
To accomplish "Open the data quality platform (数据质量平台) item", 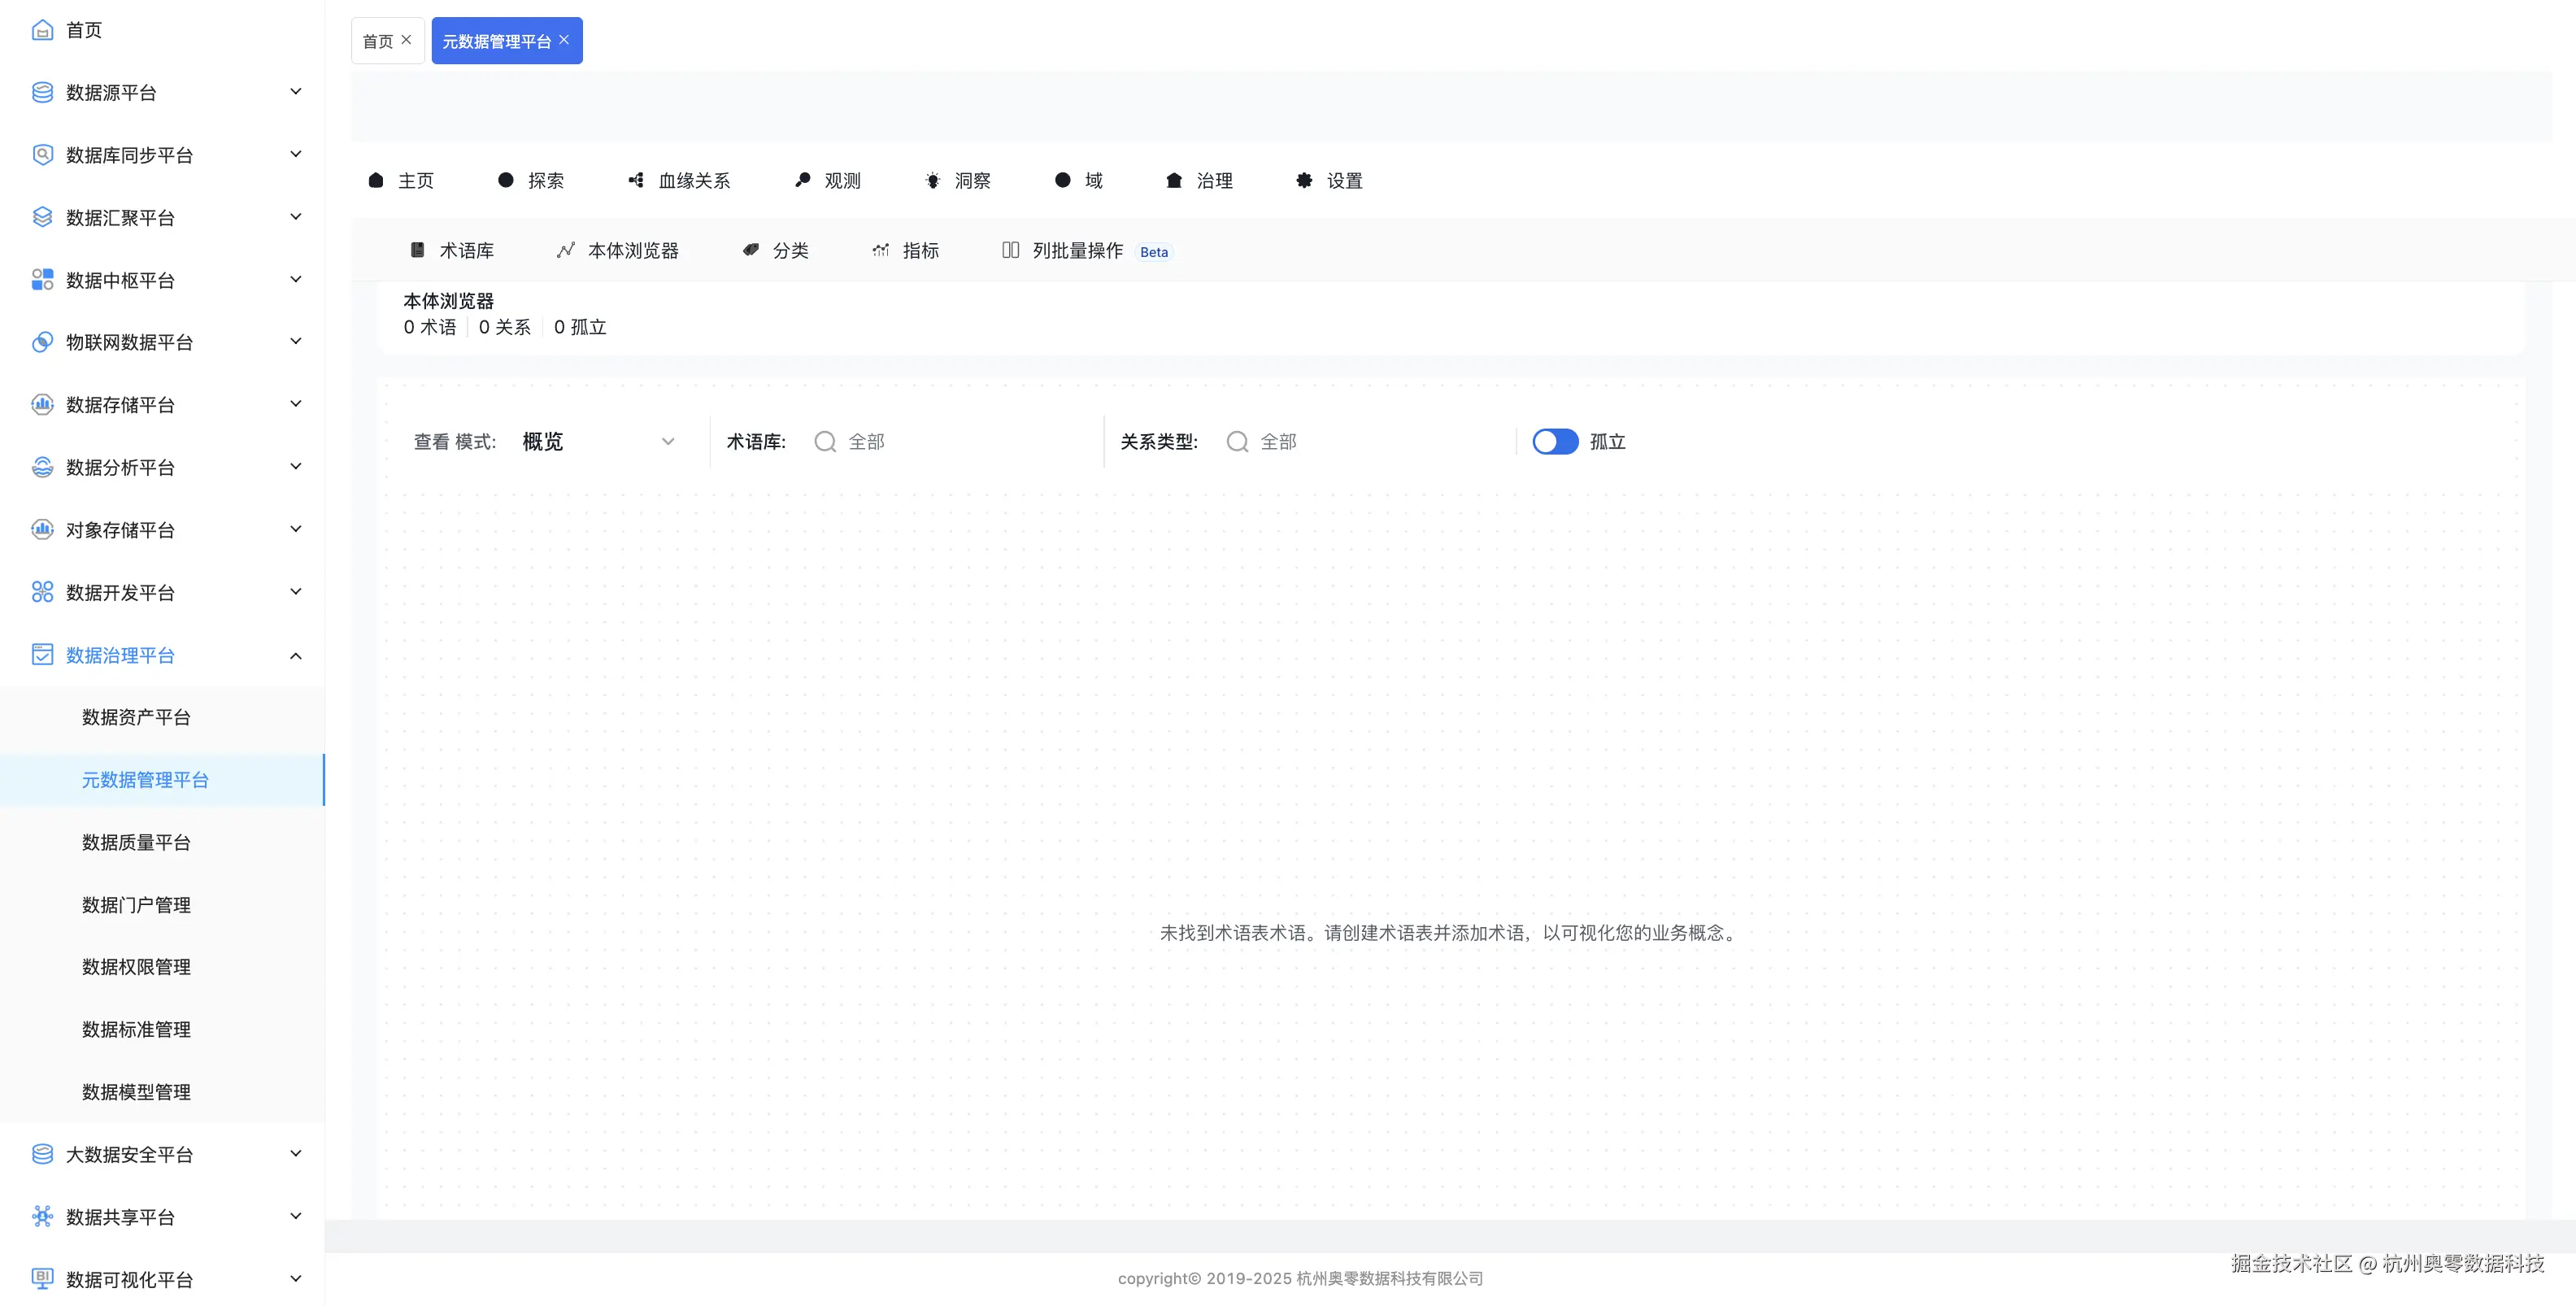I will 136,842.
